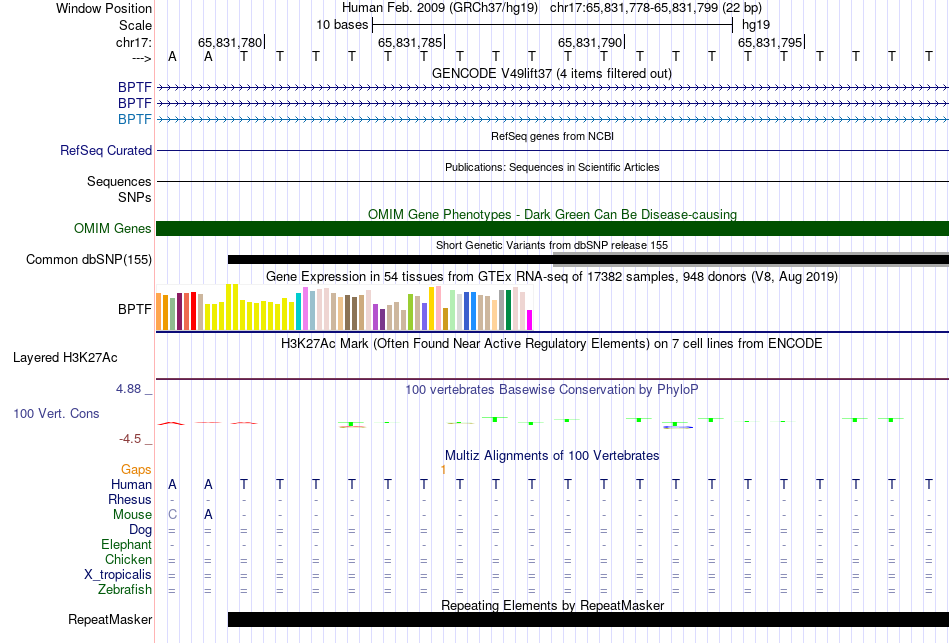Screen dimensions: 950x643
Task: Click the black BPTF label beside GTEx bars
Action: (x=135, y=309)
